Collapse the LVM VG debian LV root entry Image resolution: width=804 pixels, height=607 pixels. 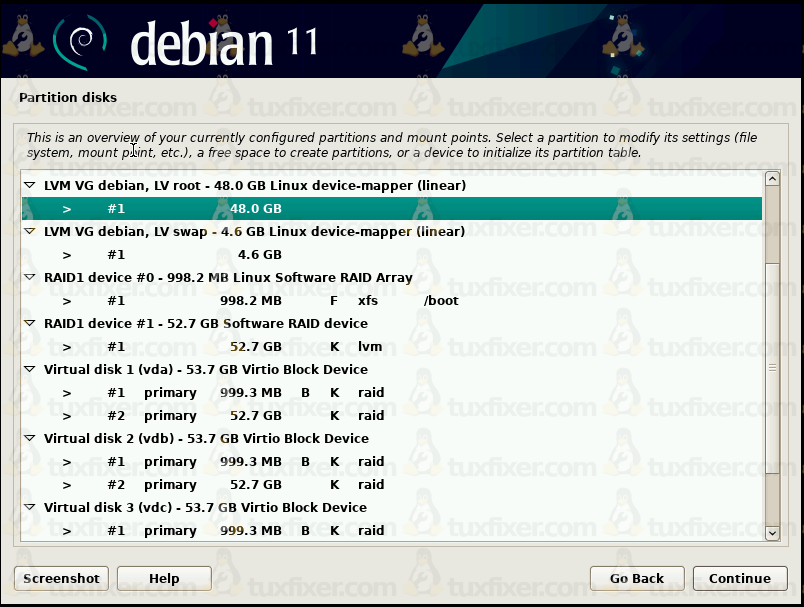point(29,186)
